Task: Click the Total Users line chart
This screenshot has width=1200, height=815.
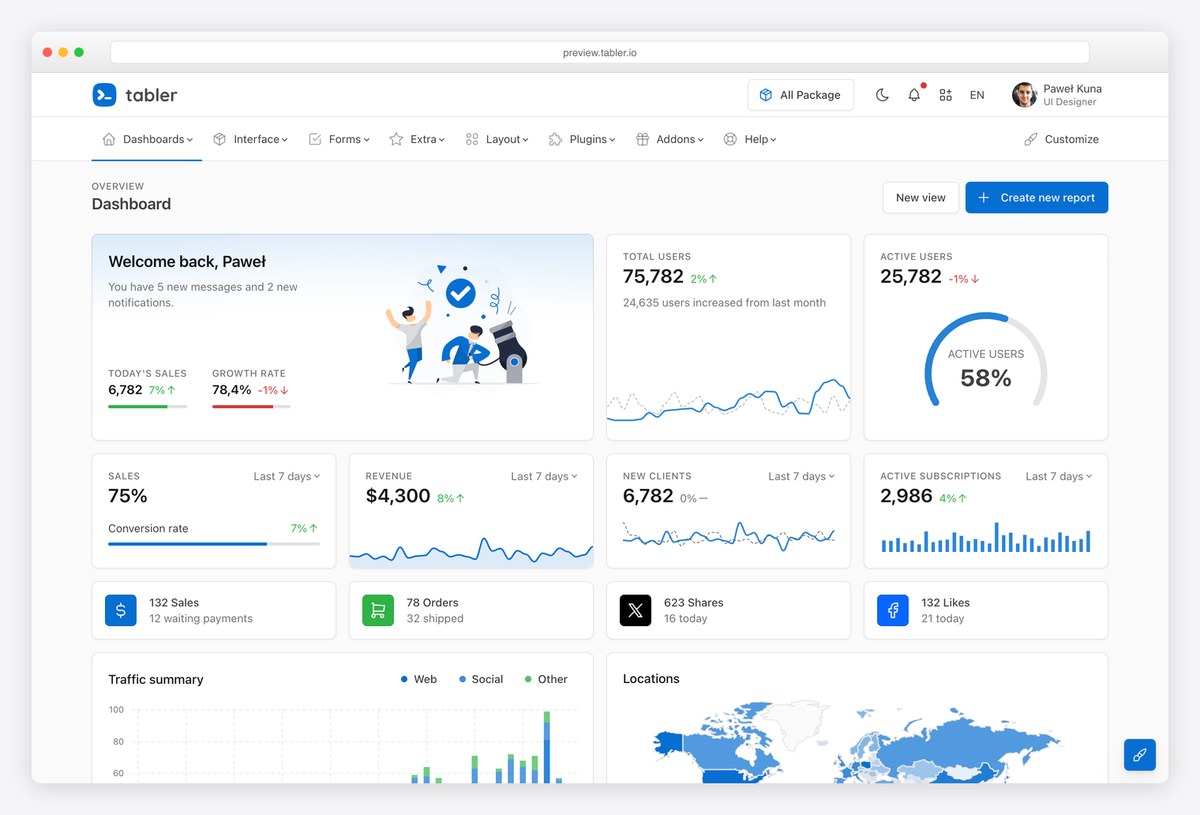Action: 728,400
